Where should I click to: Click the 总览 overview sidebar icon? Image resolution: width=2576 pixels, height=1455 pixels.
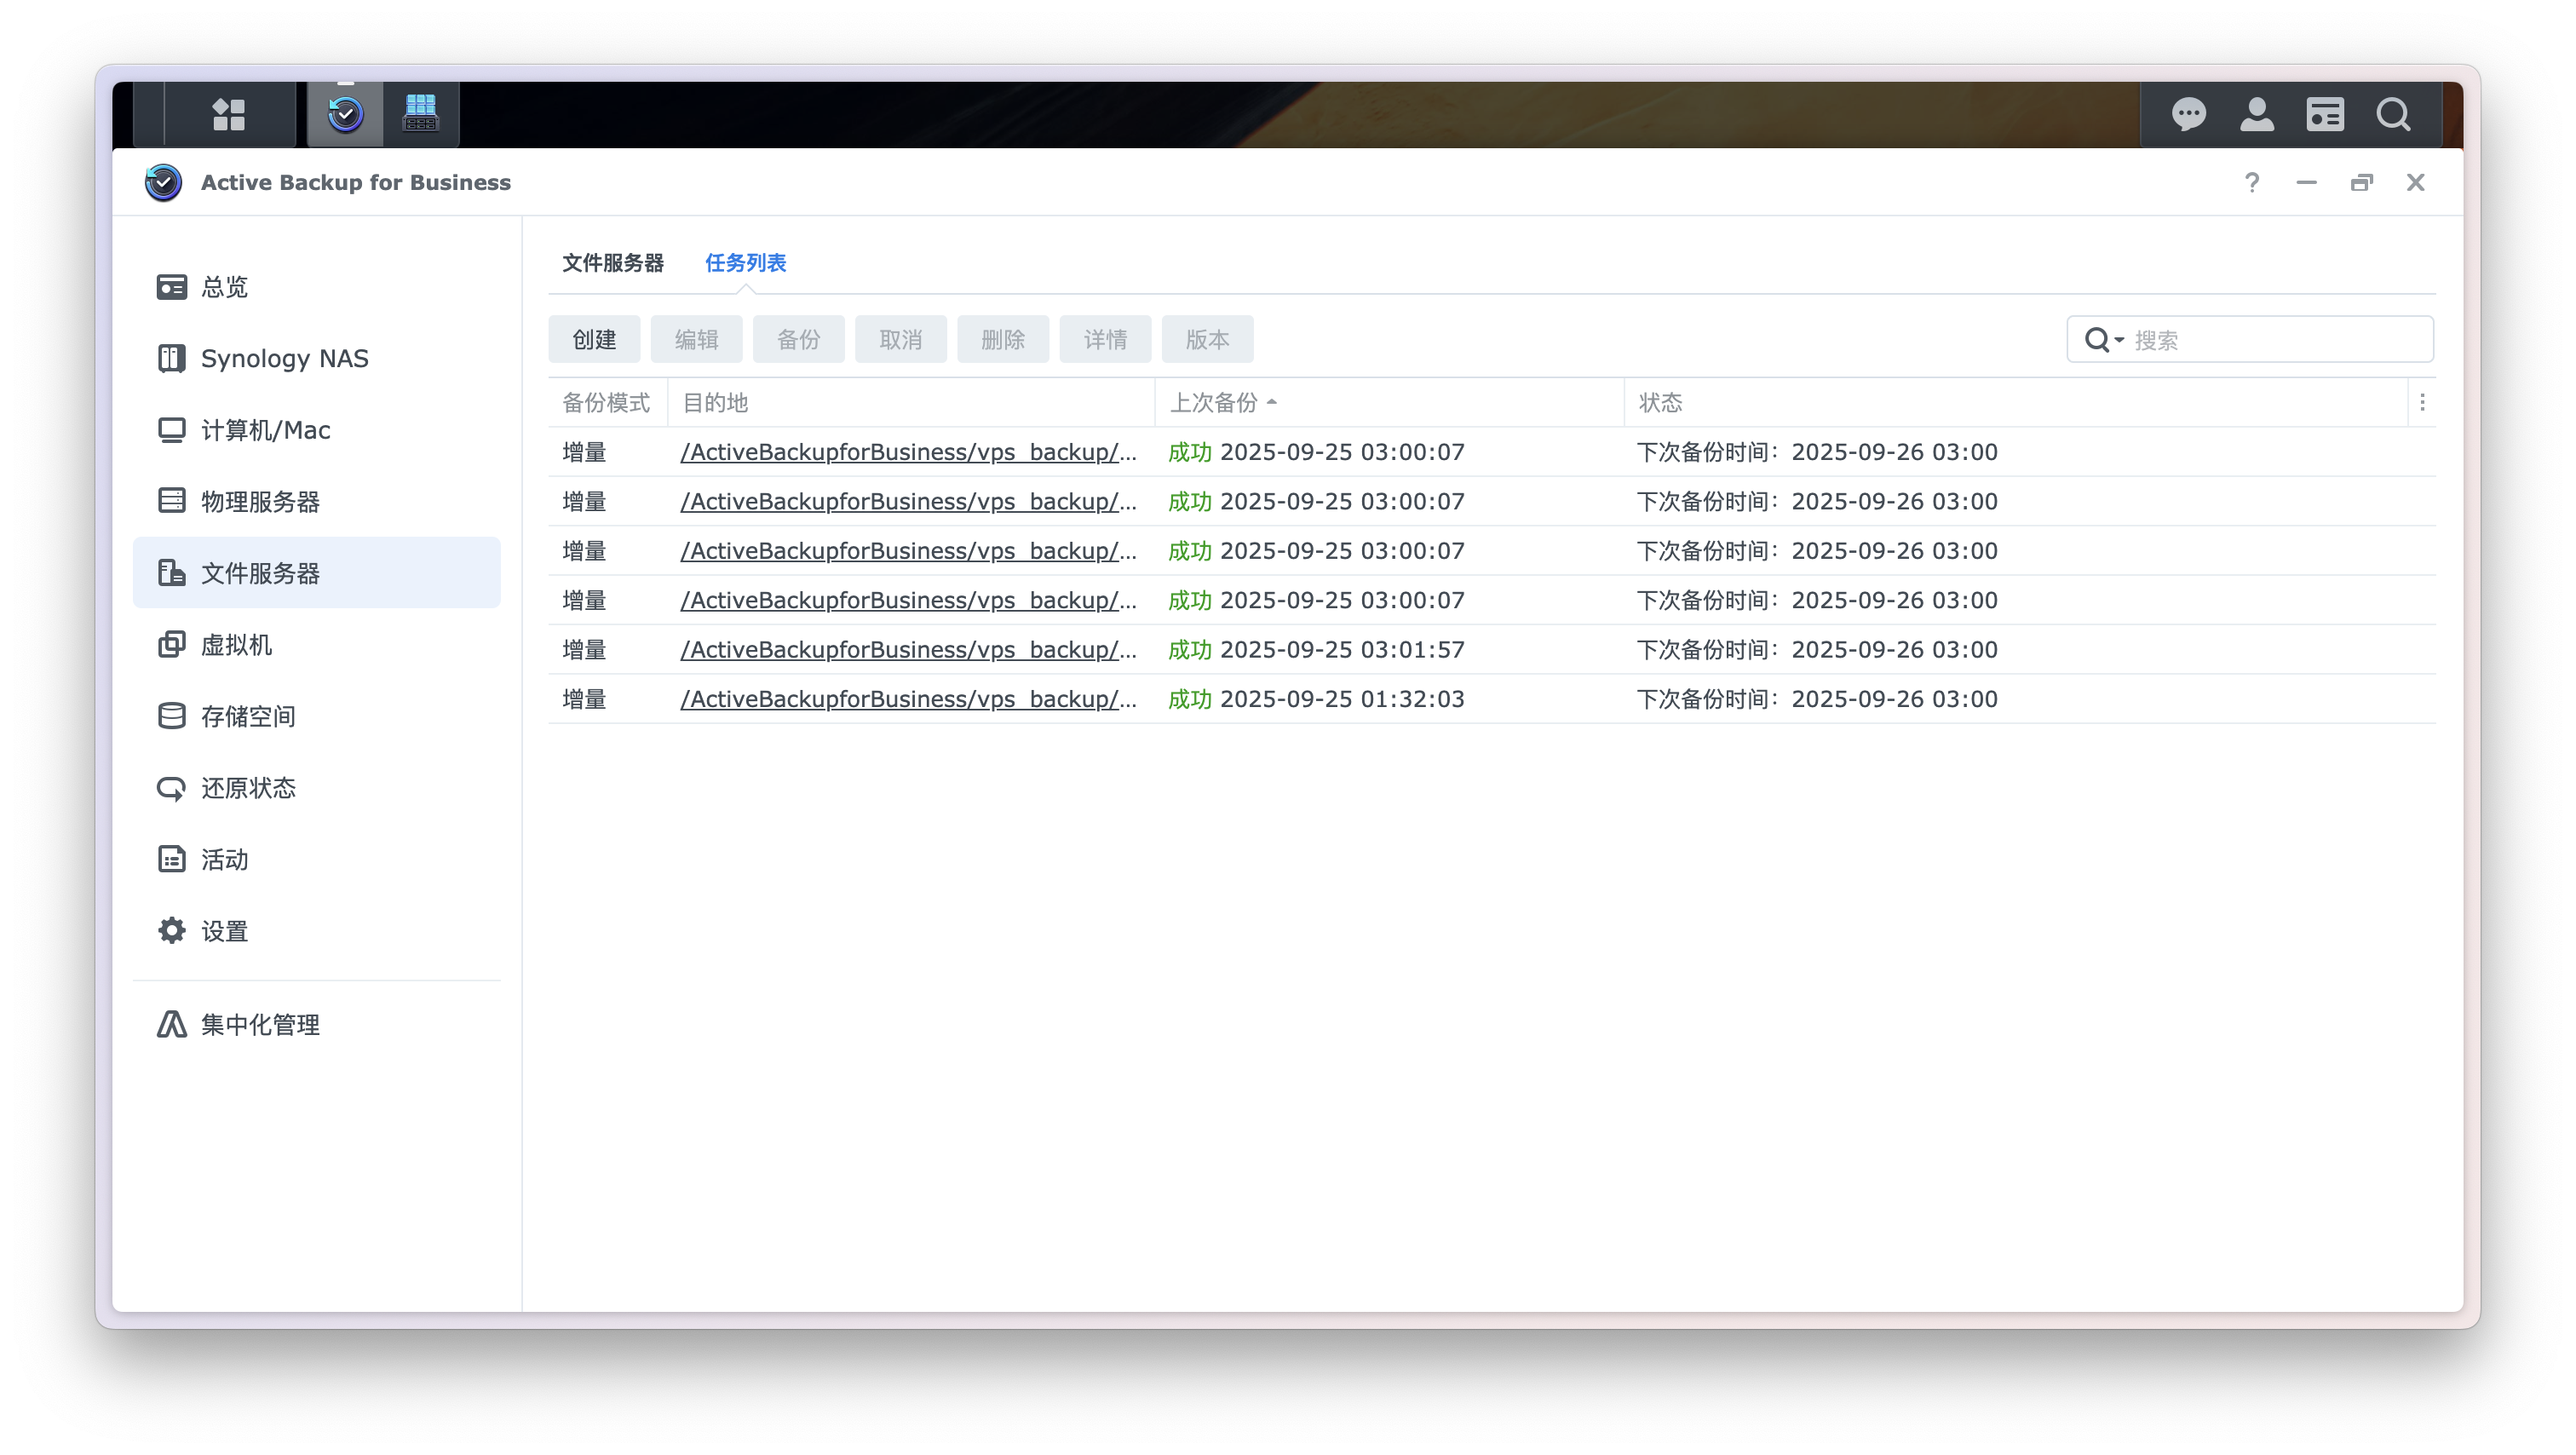click(171, 287)
